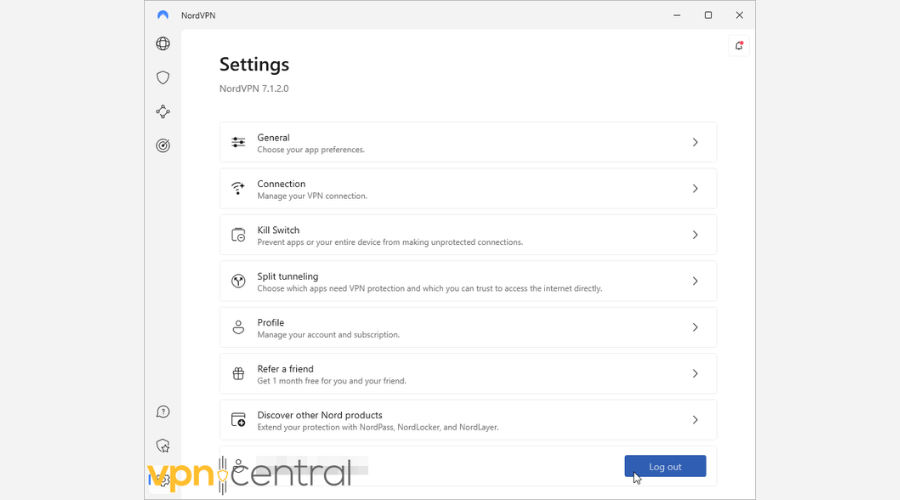Click the General sliders icon
Viewport: 900px width, 500px height.
[238, 142]
